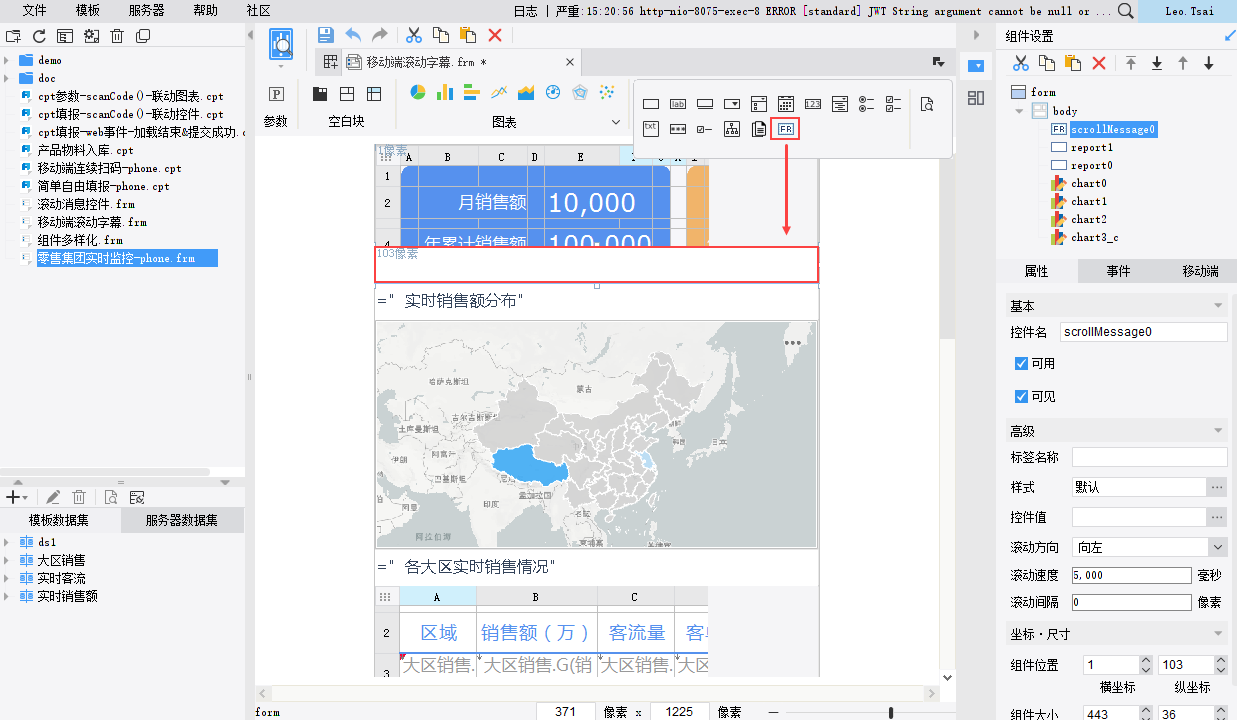This screenshot has height=720, width=1237.
Task: Insert the radar chart icon
Action: click(579, 93)
